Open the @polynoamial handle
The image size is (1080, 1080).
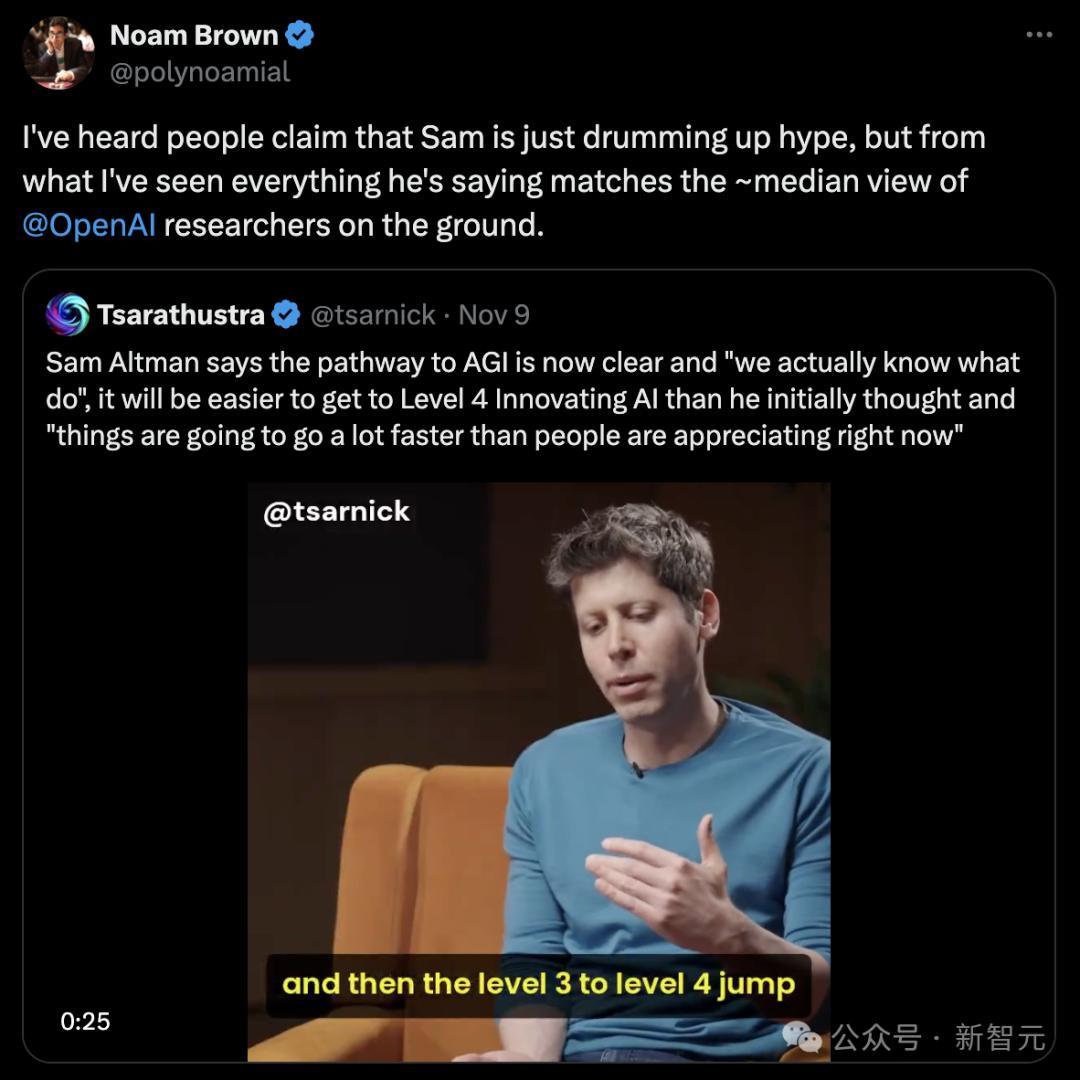click(200, 72)
